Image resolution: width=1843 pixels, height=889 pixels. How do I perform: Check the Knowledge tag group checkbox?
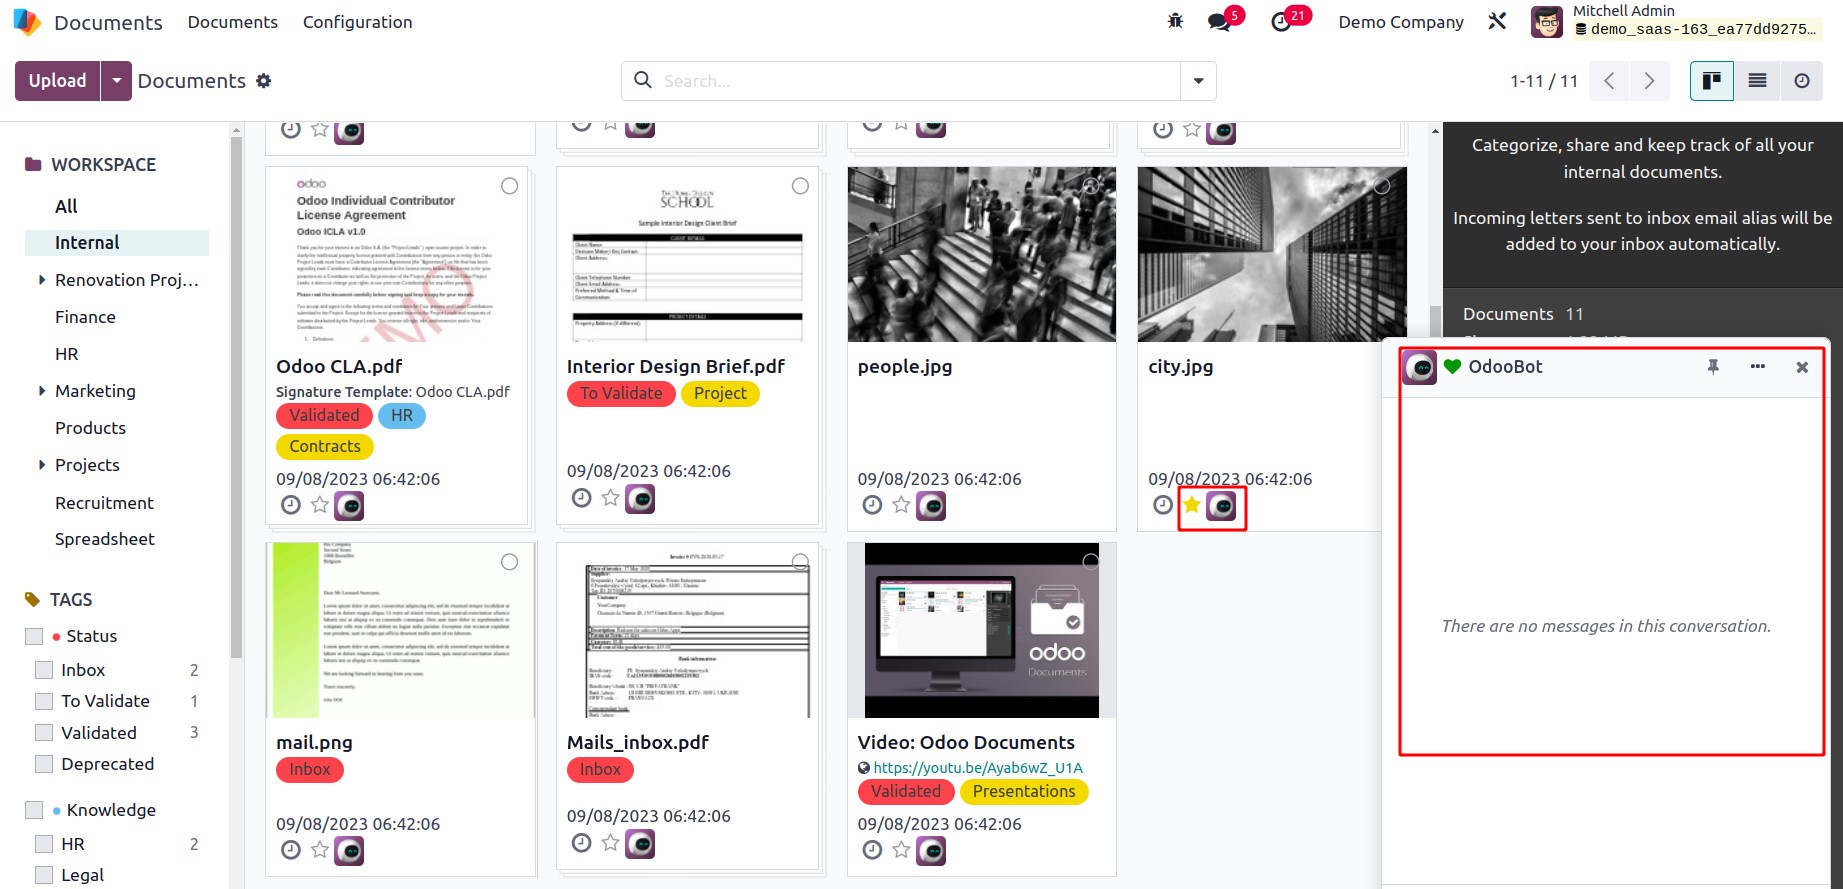pos(34,810)
